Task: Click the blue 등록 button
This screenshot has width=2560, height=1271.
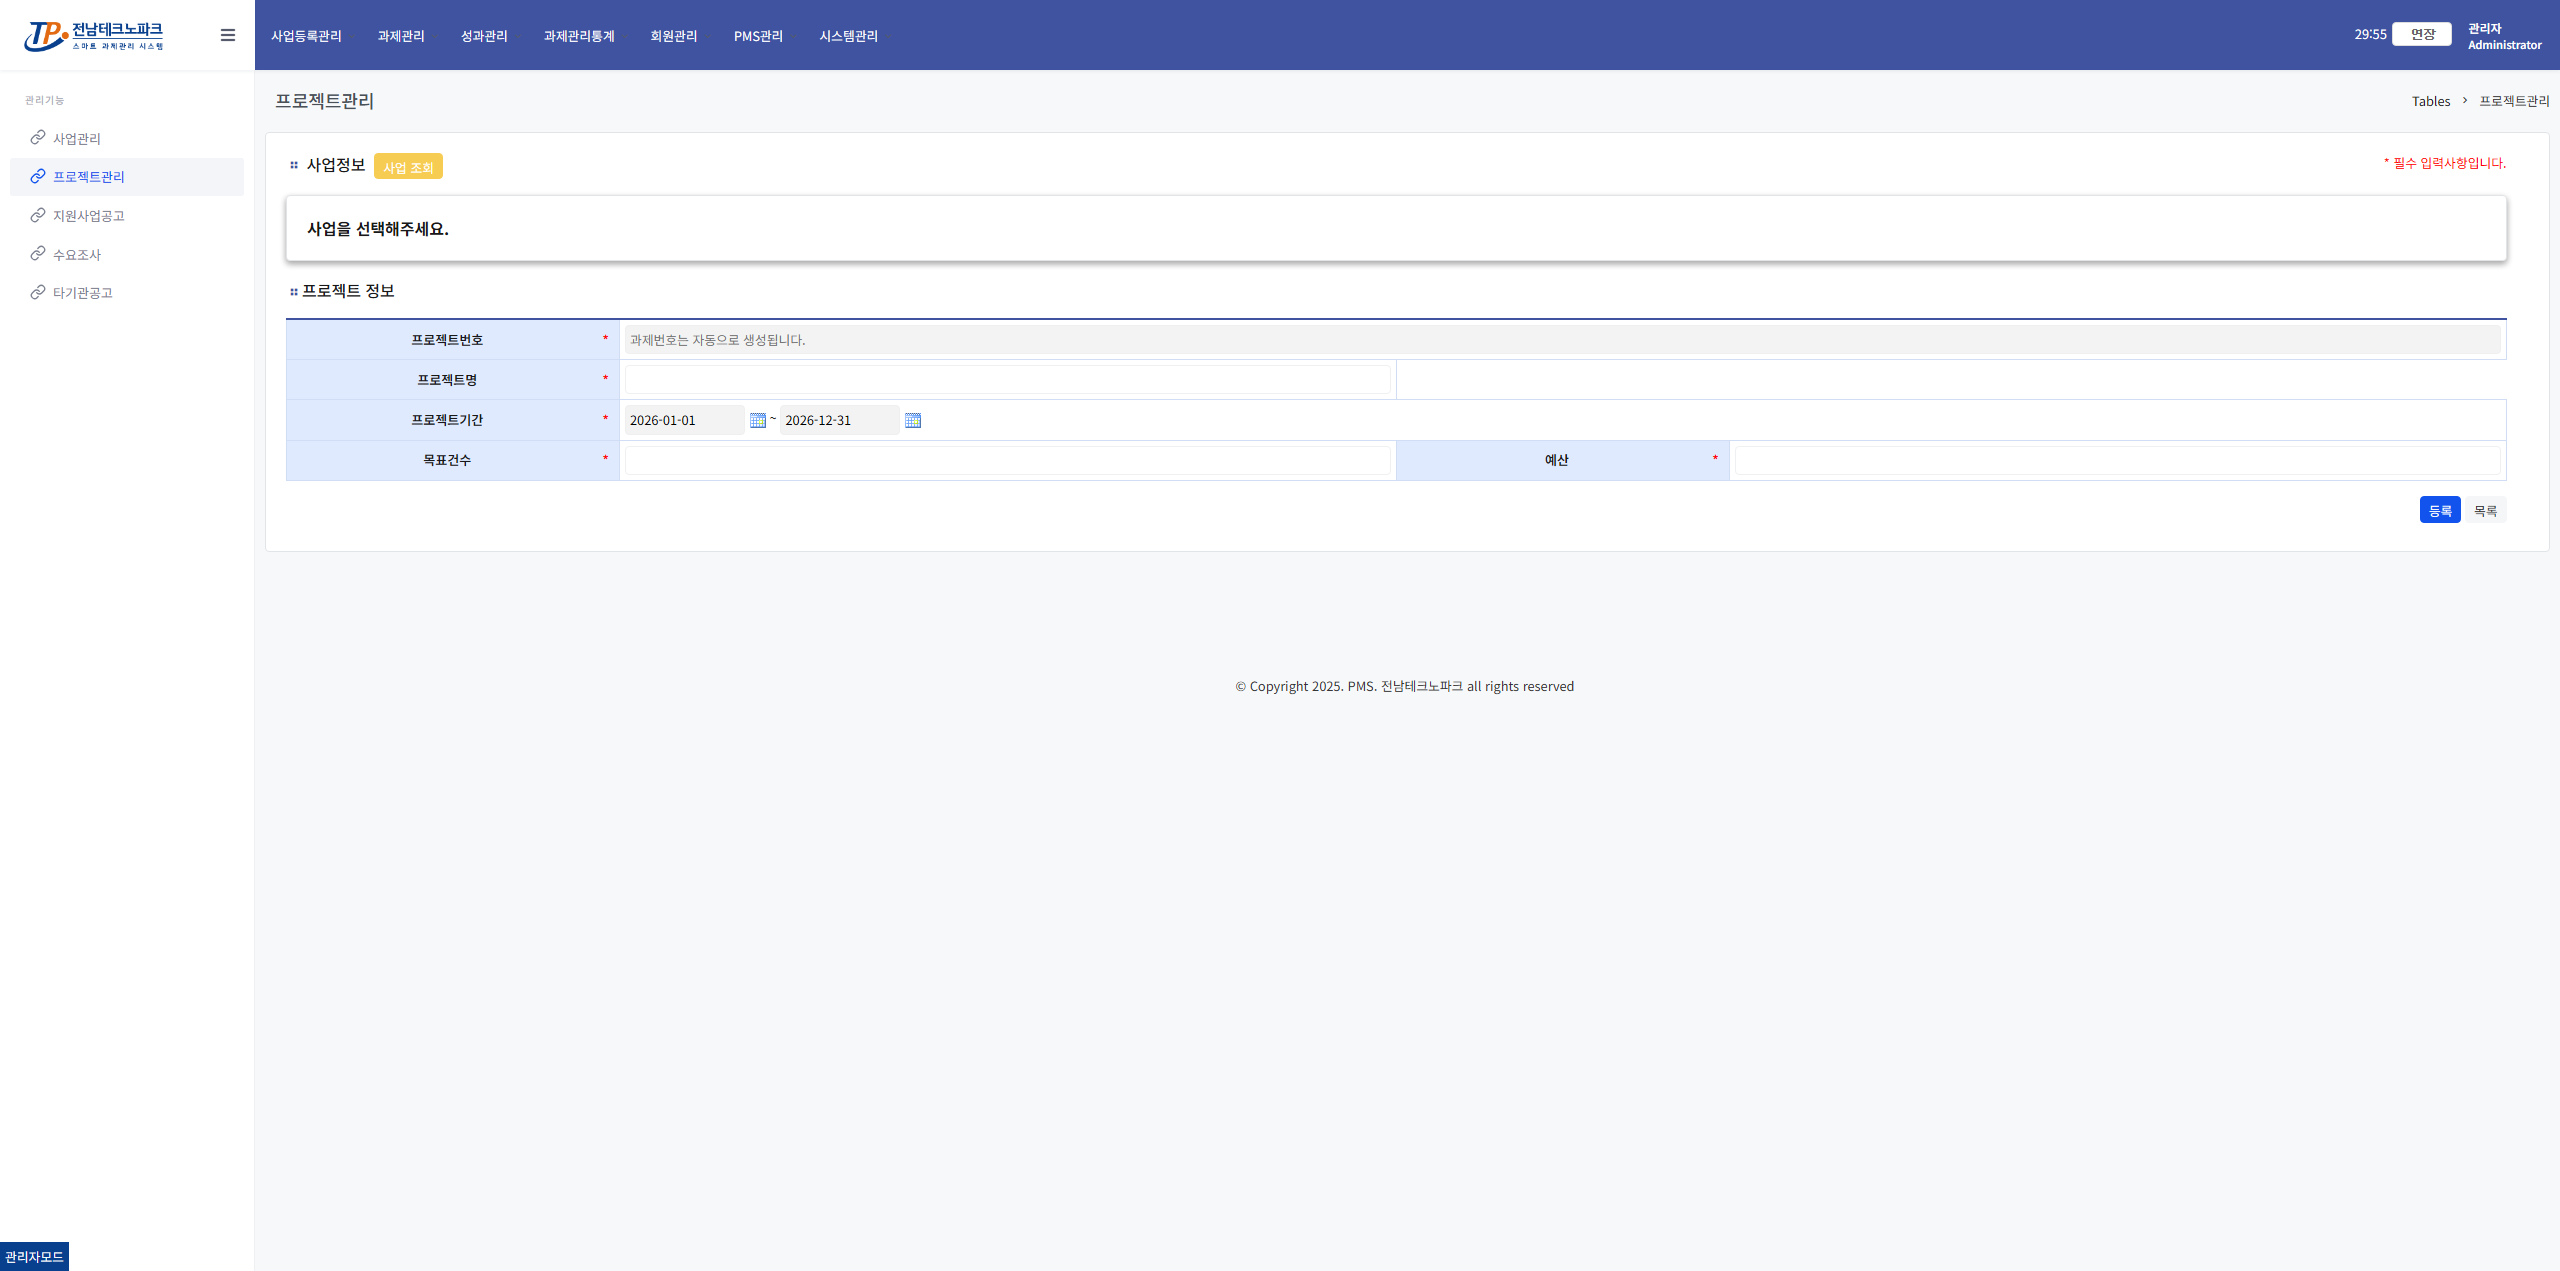Action: (2440, 510)
